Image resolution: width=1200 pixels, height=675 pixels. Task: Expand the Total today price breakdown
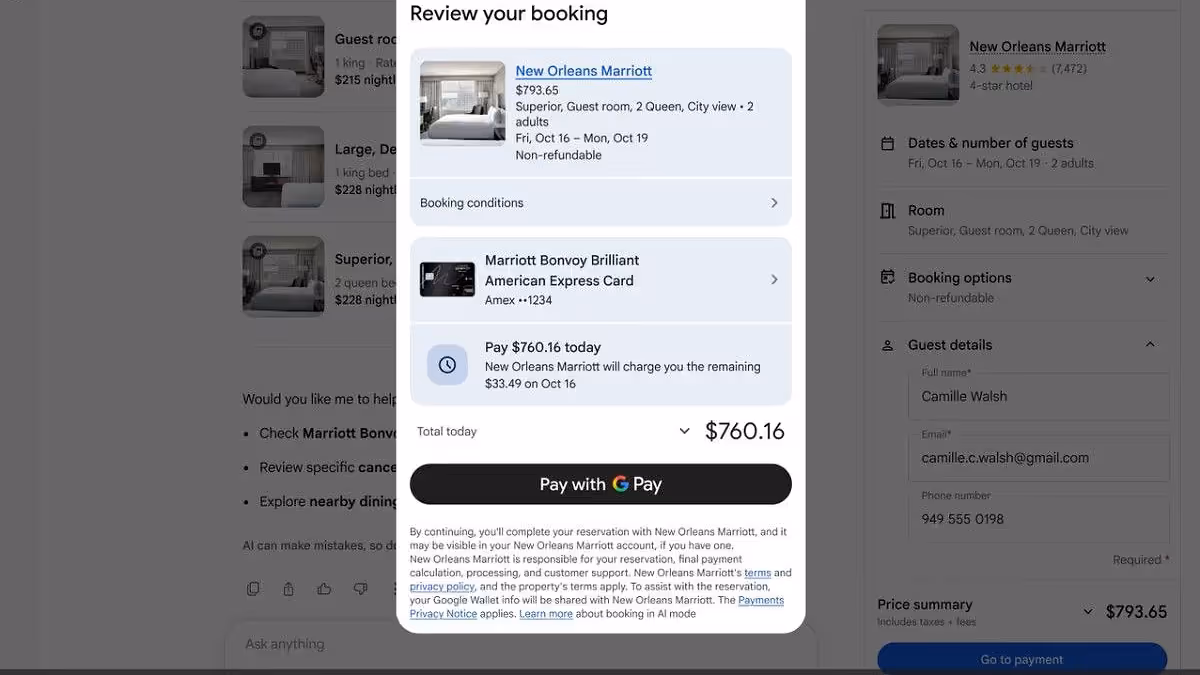pyautogui.click(x=685, y=431)
